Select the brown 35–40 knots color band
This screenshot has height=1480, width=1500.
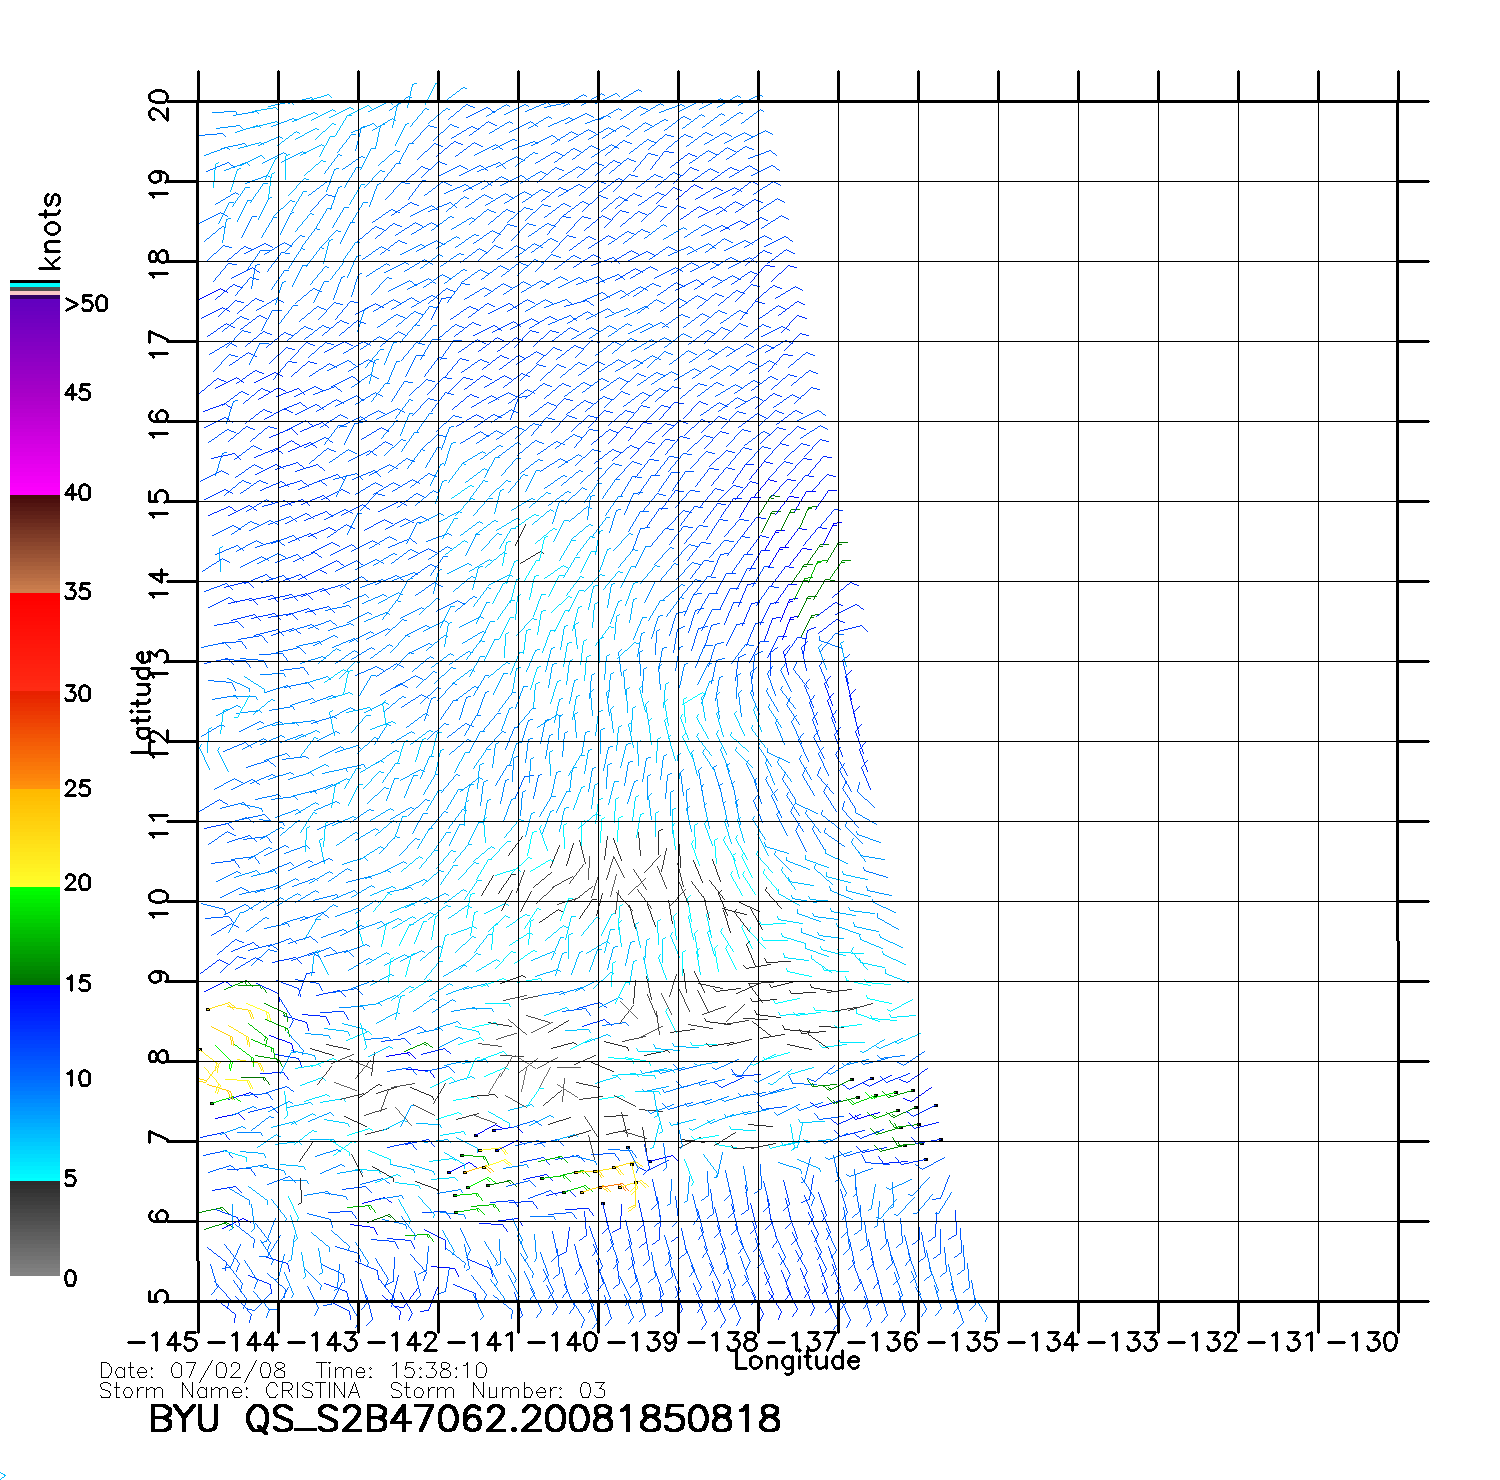click(34, 545)
